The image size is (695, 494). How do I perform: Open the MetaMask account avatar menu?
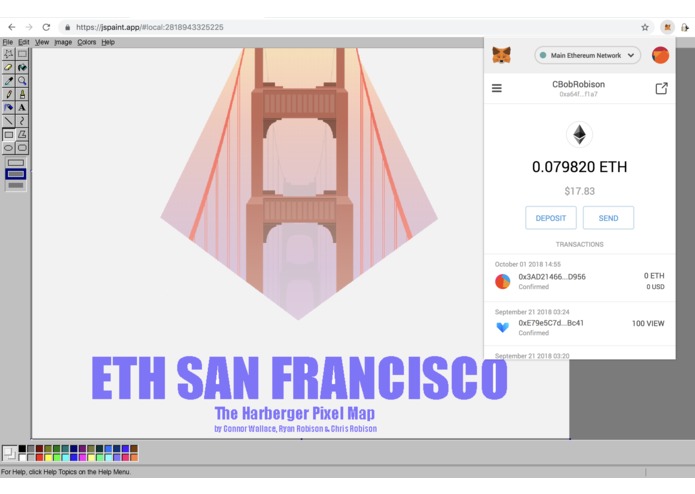[x=660, y=55]
